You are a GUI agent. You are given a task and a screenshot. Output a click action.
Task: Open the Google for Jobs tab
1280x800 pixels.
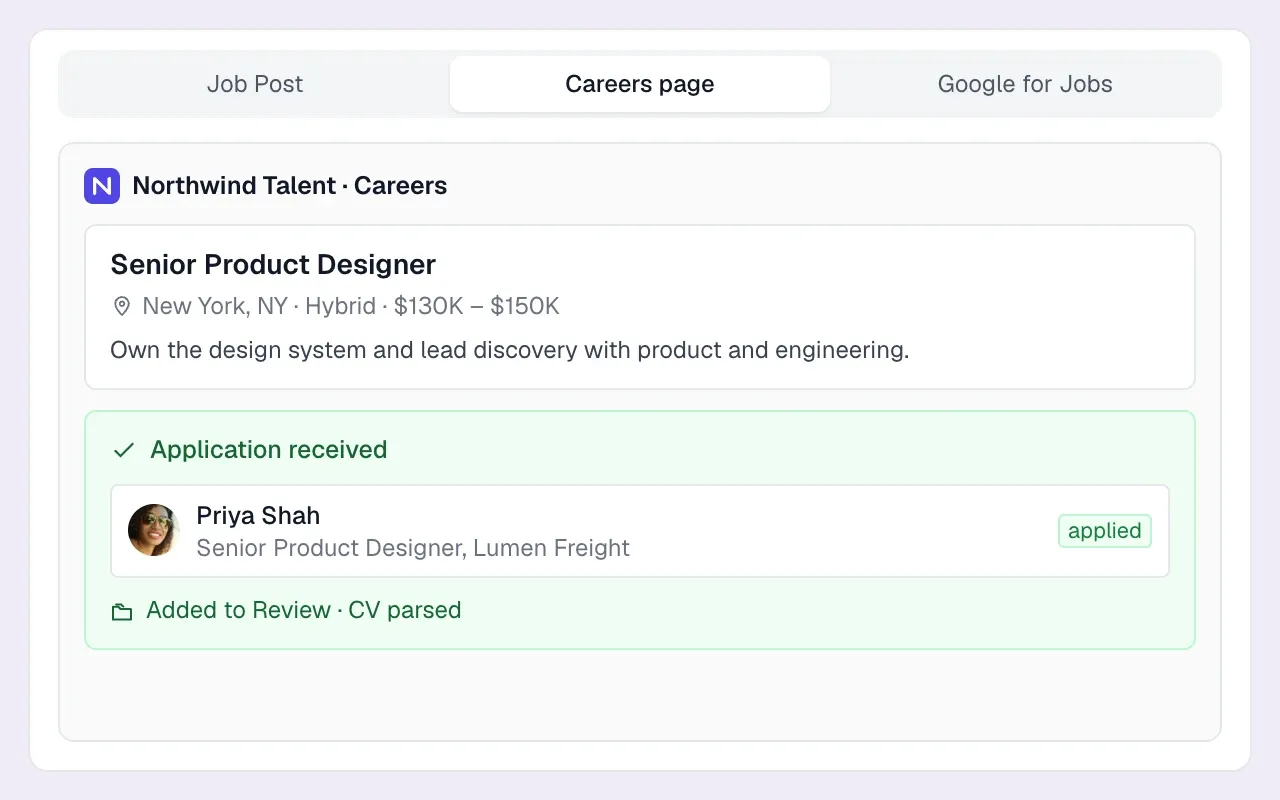(x=1025, y=84)
